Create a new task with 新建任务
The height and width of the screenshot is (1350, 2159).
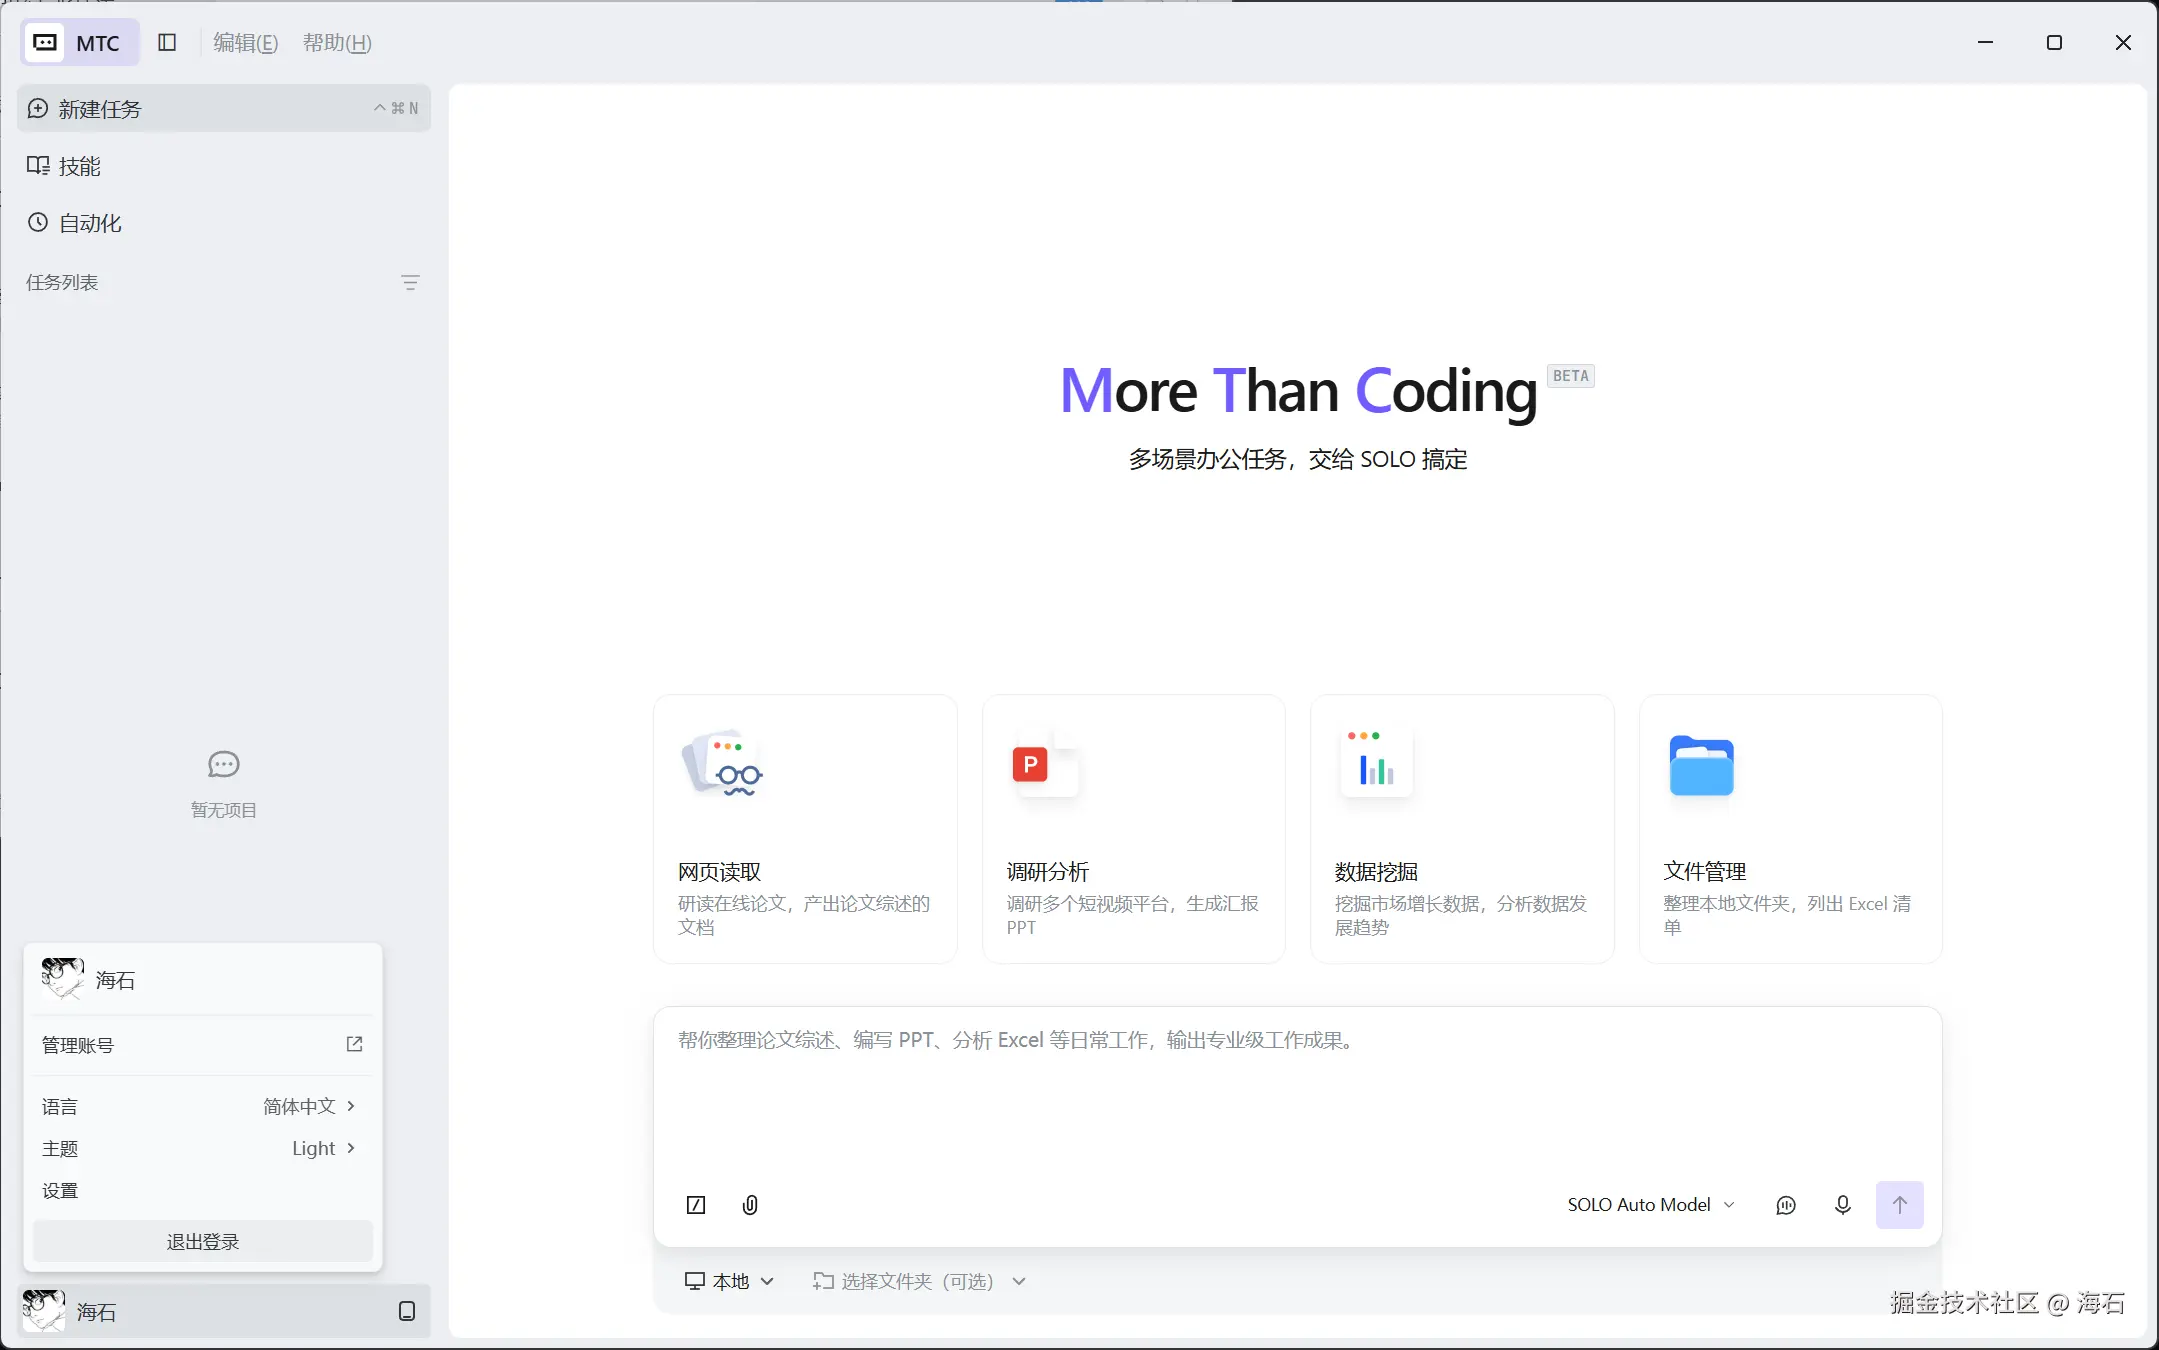tap(224, 108)
